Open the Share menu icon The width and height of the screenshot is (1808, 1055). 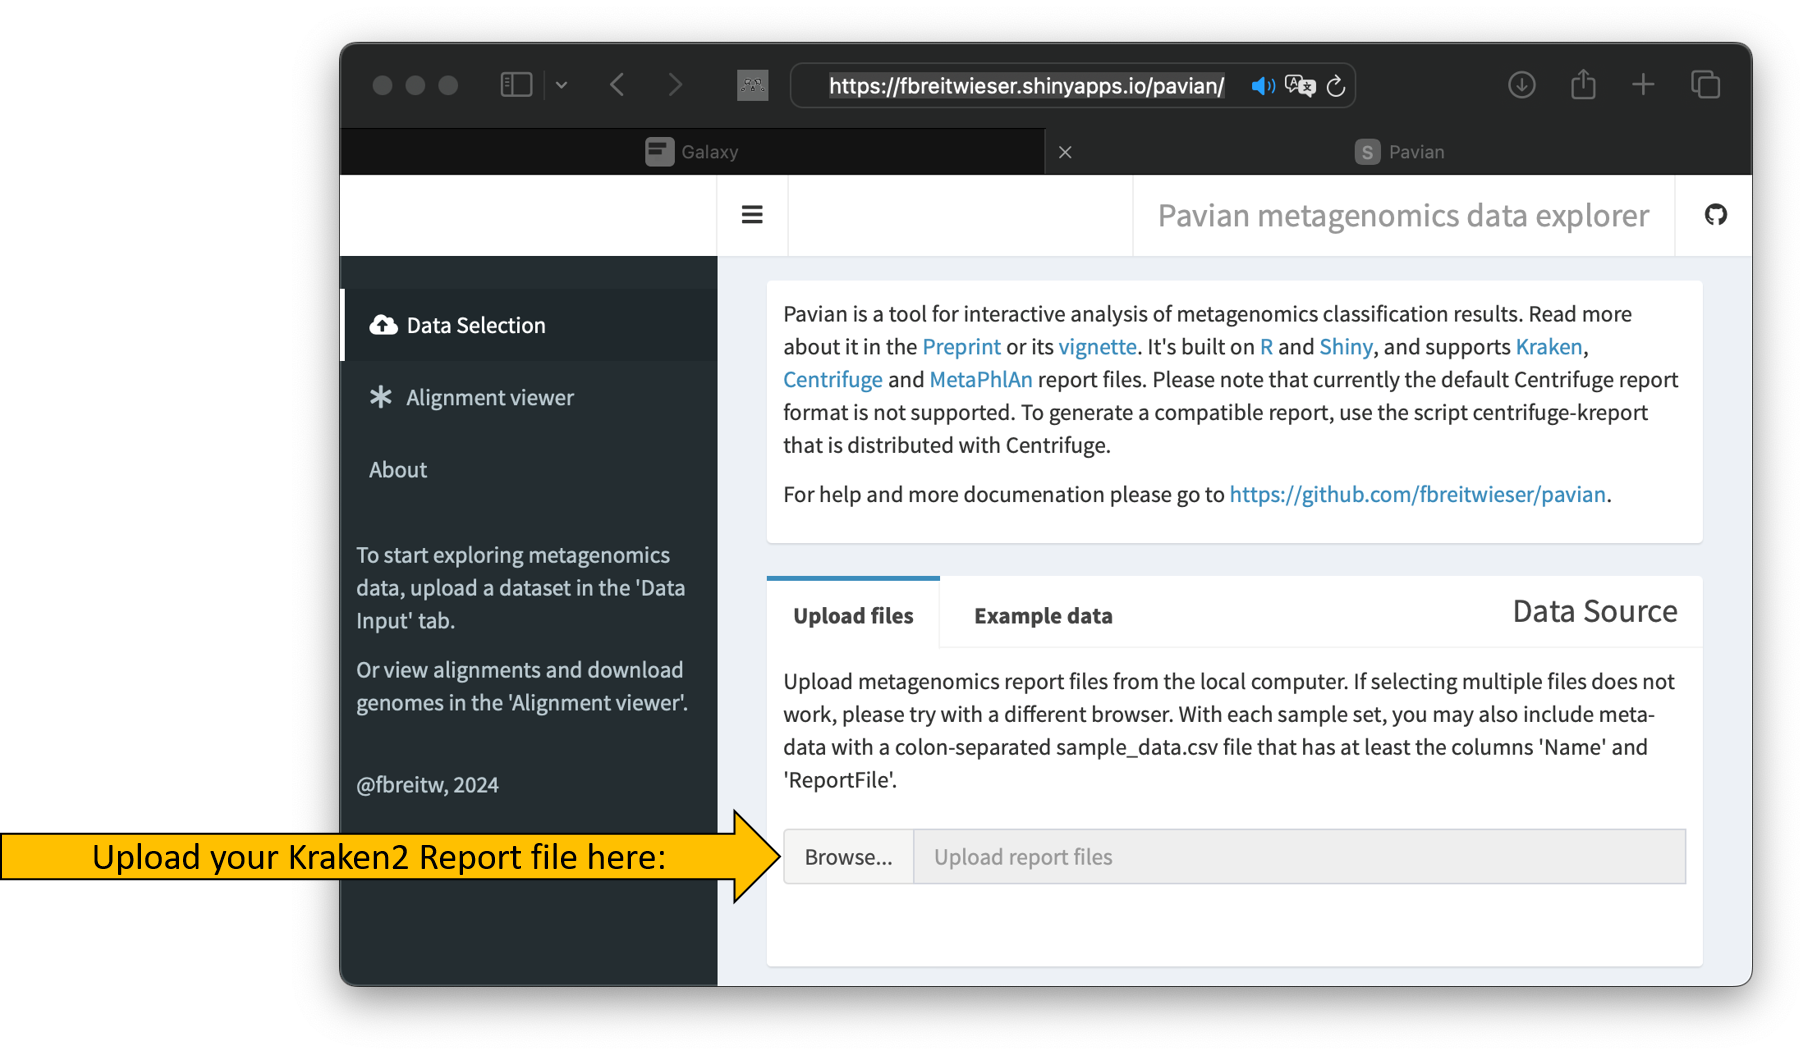click(1583, 84)
